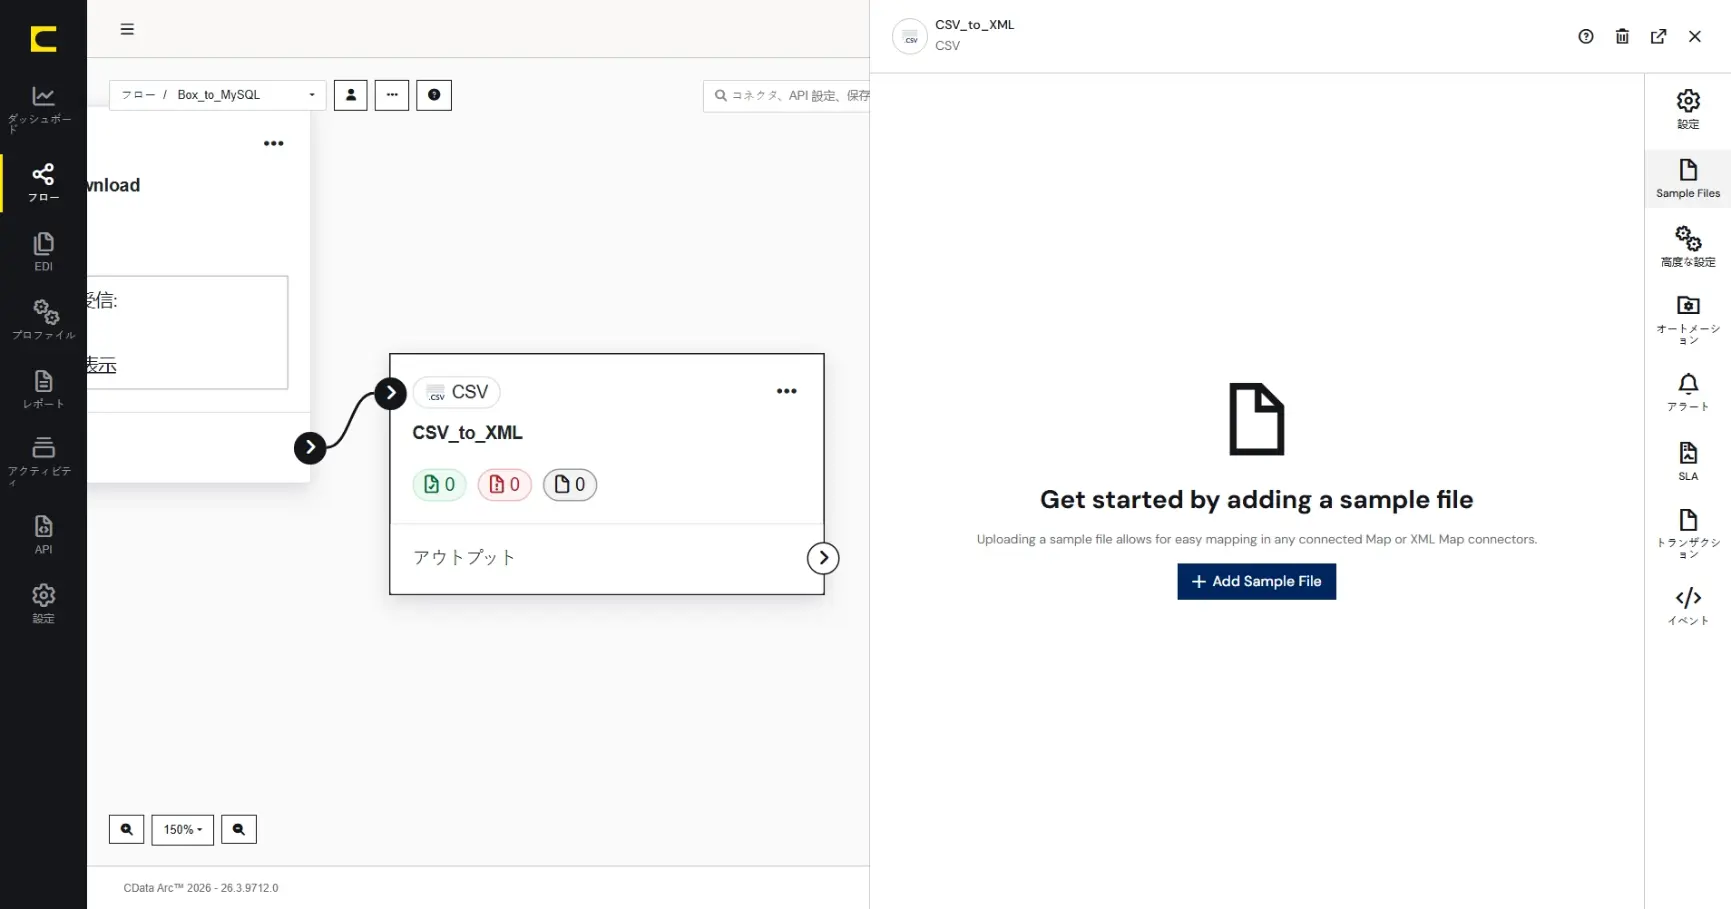Close the CSV_to_XML connector panel
Screen dimensions: 1731x909
(1695, 36)
